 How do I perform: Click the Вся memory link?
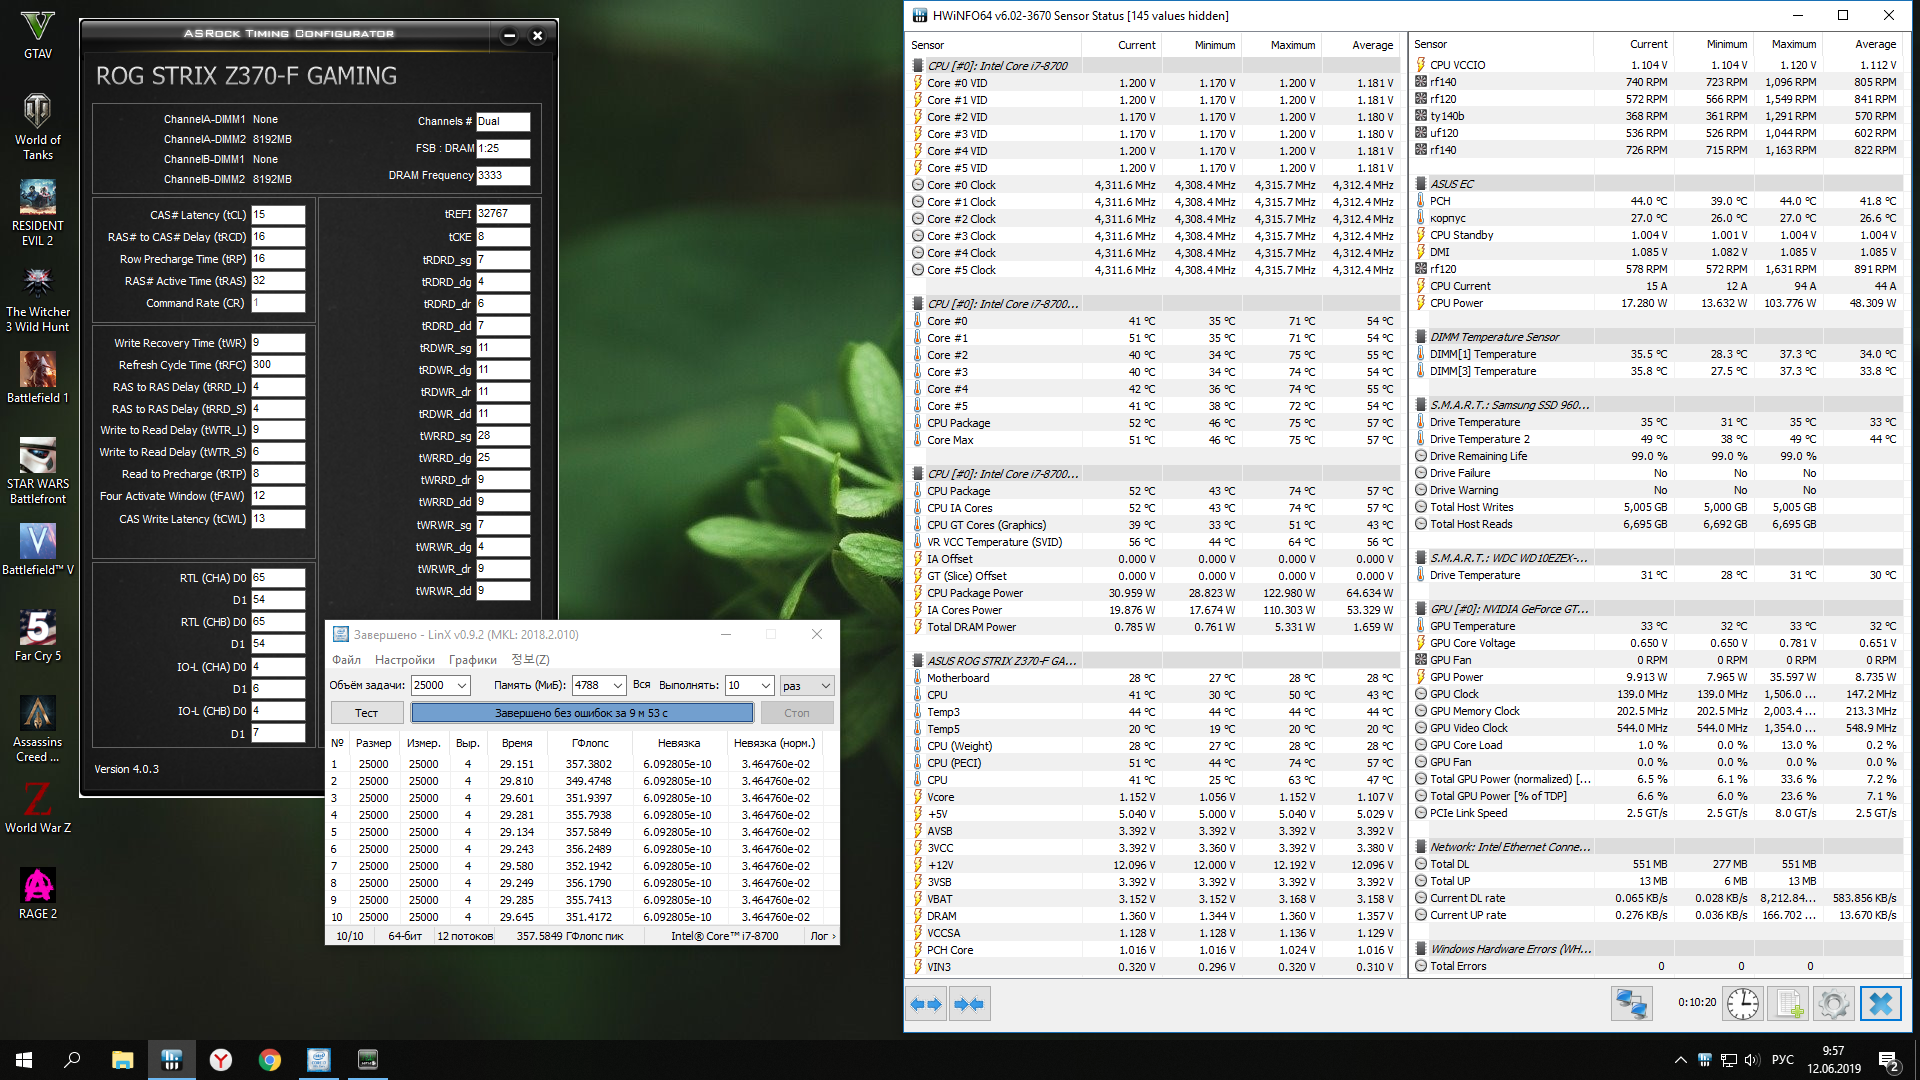641,685
